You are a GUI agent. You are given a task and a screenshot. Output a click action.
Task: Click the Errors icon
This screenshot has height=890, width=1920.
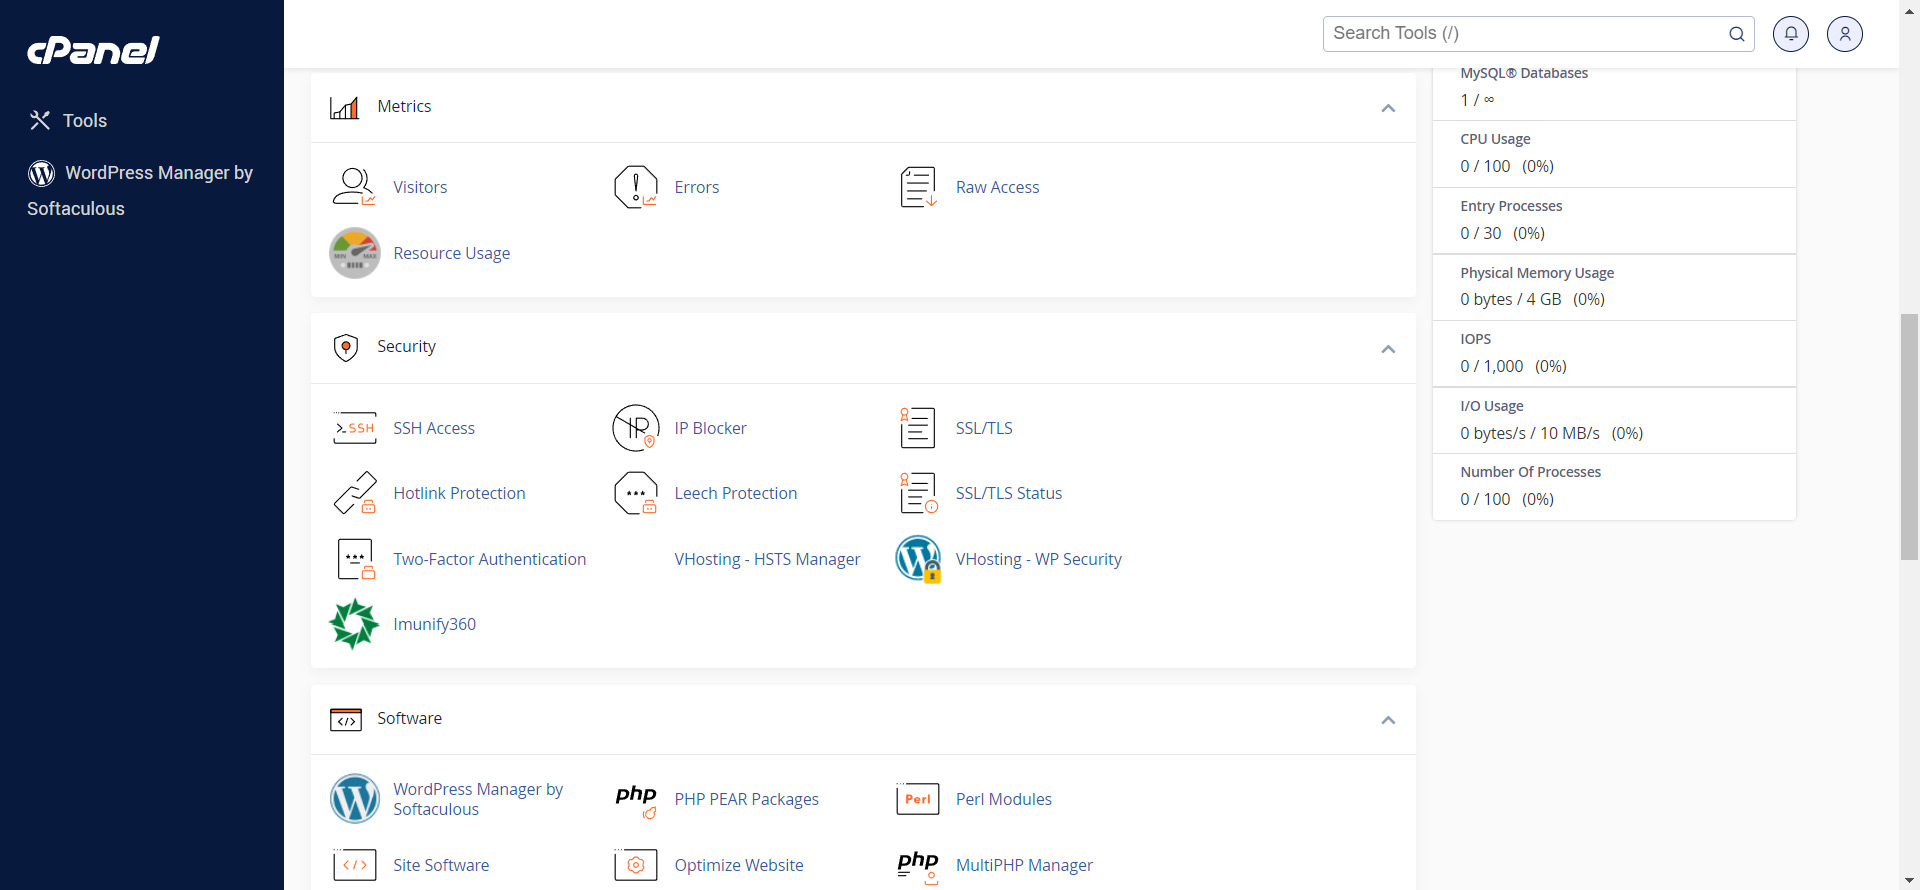coord(636,187)
